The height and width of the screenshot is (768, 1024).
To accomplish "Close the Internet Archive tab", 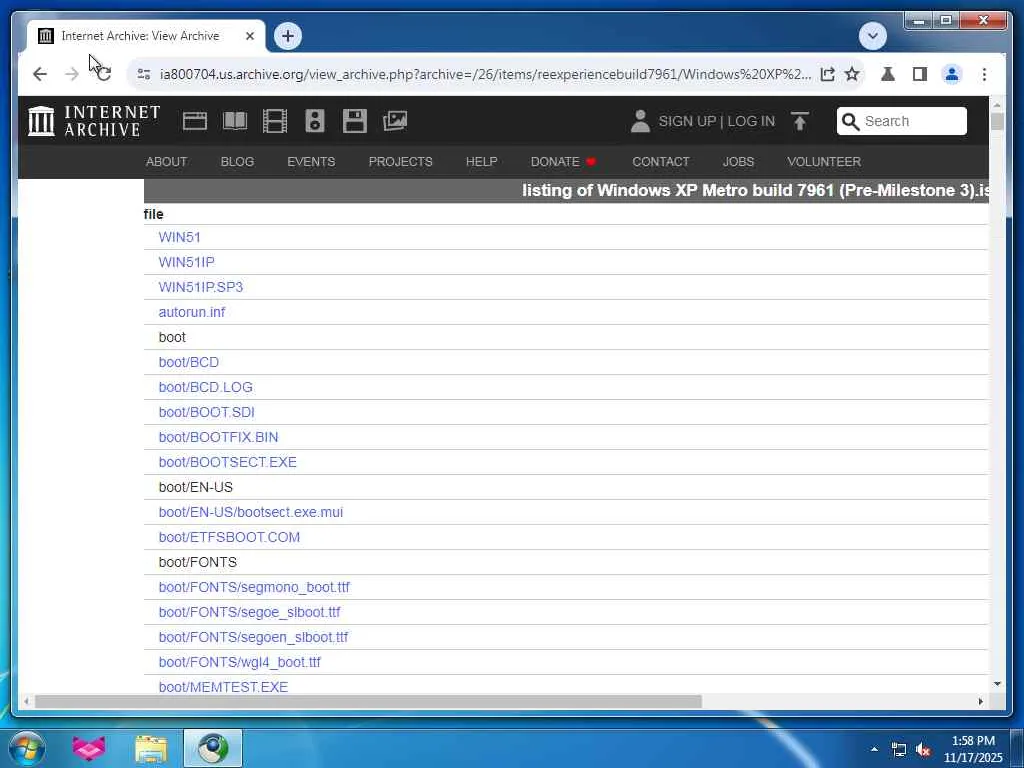I will [x=250, y=36].
